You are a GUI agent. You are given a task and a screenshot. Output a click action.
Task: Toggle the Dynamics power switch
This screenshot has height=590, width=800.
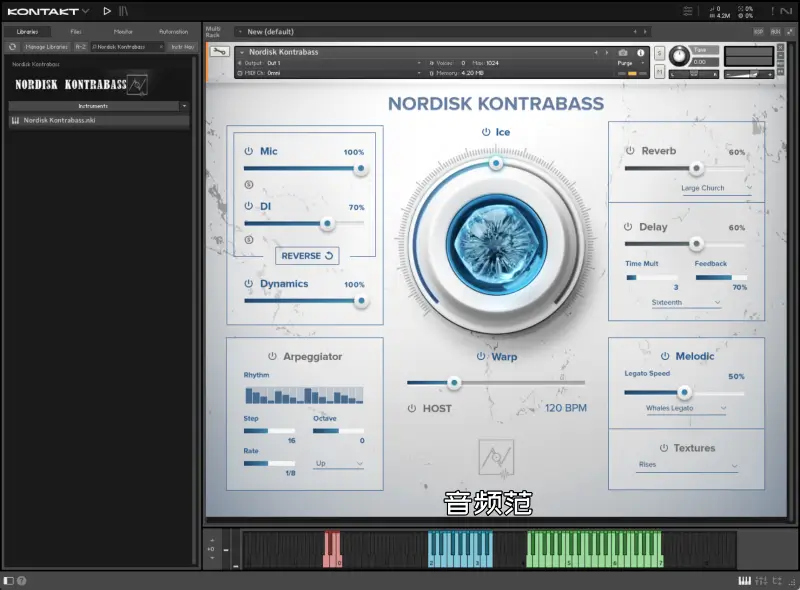pyautogui.click(x=248, y=283)
